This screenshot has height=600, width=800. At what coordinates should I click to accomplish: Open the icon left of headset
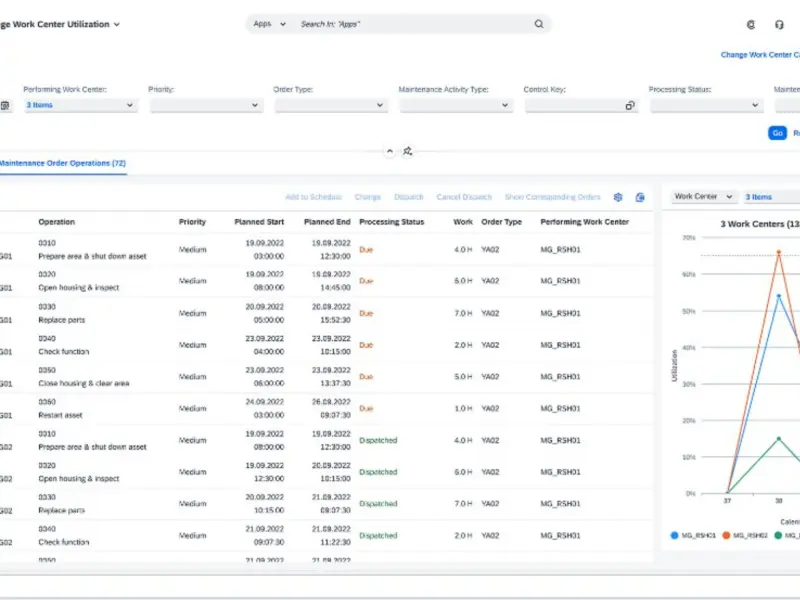point(751,24)
